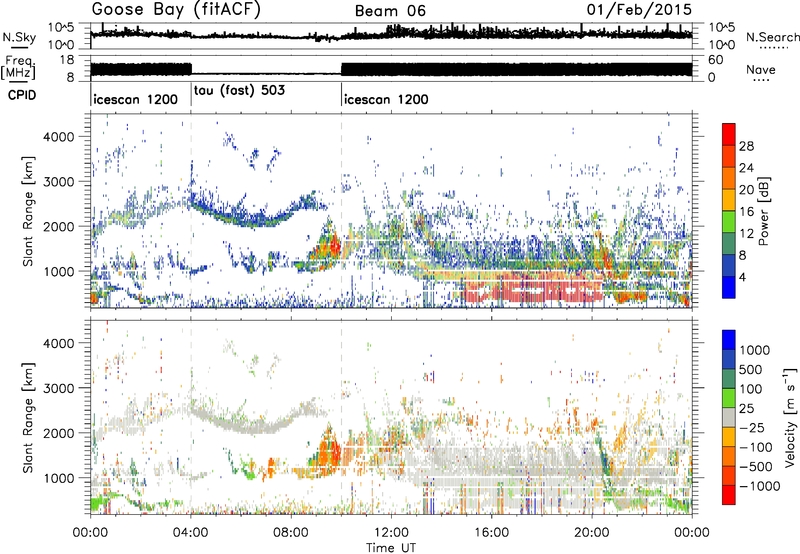Click the "04:00" time tick label
Viewport: 800px width, 554px height.
(190, 533)
